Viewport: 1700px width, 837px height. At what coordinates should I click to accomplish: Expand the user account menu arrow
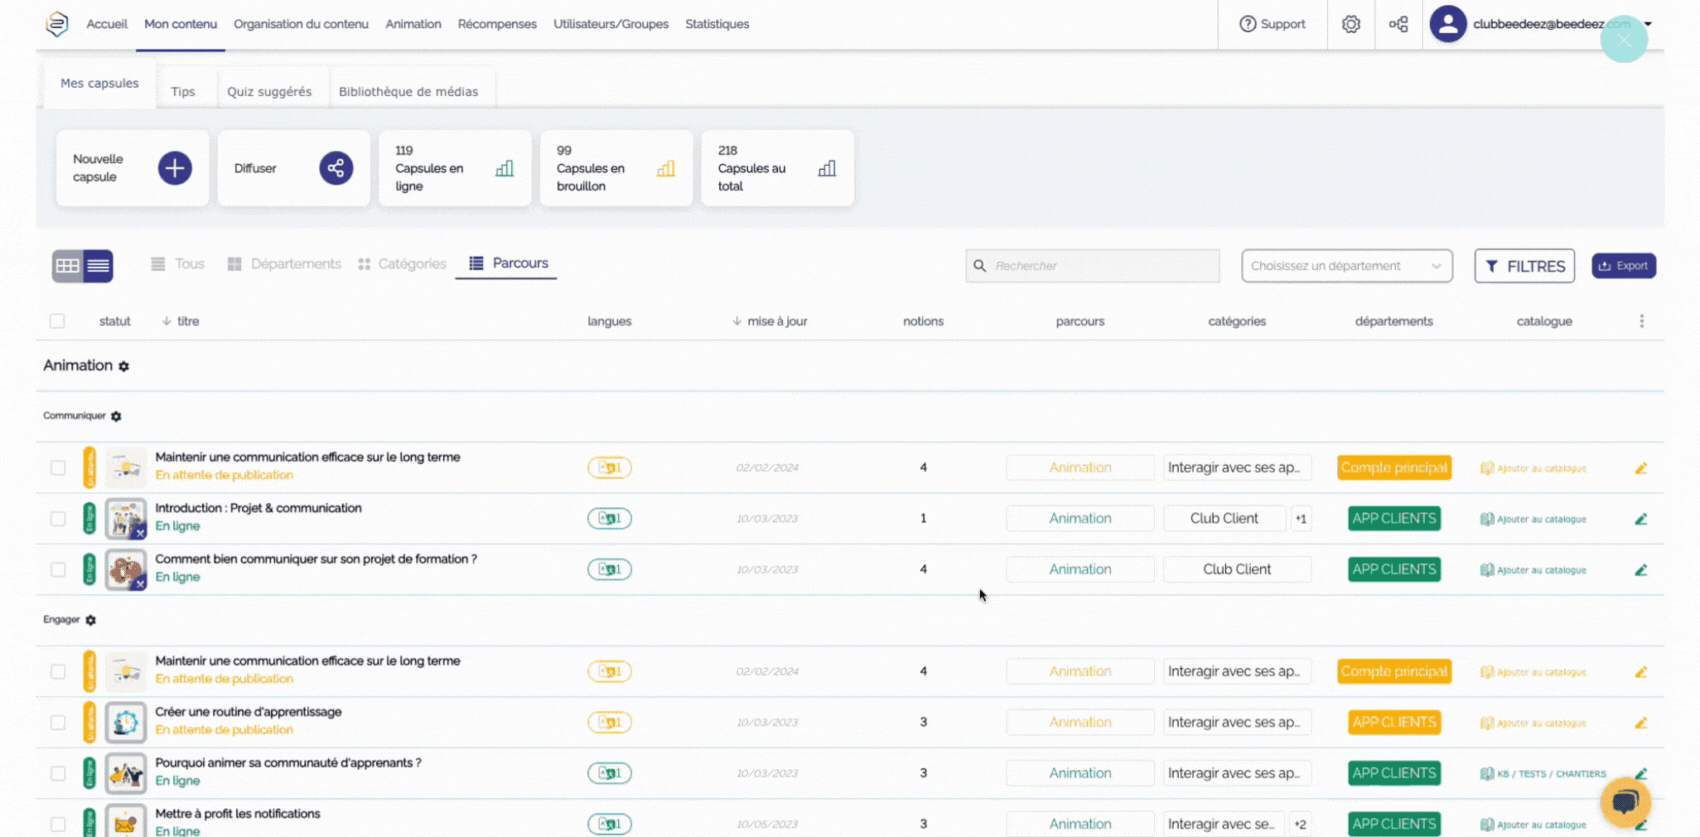[1648, 24]
